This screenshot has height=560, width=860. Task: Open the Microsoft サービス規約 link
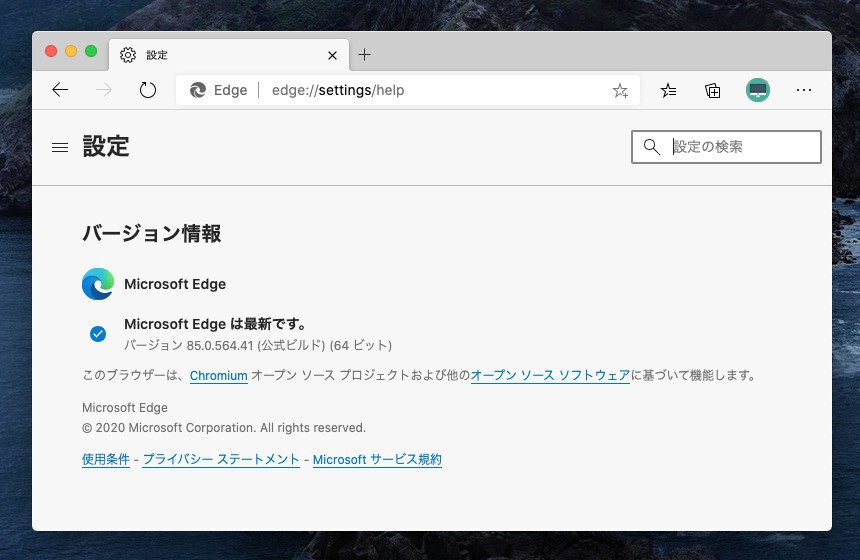tap(377, 459)
